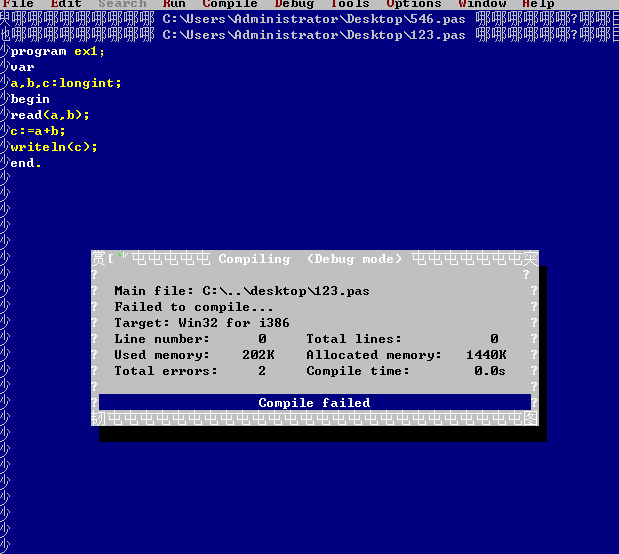The height and width of the screenshot is (554, 619).
Task: Click the 'Failed to compile...' status text
Action: 194,307
